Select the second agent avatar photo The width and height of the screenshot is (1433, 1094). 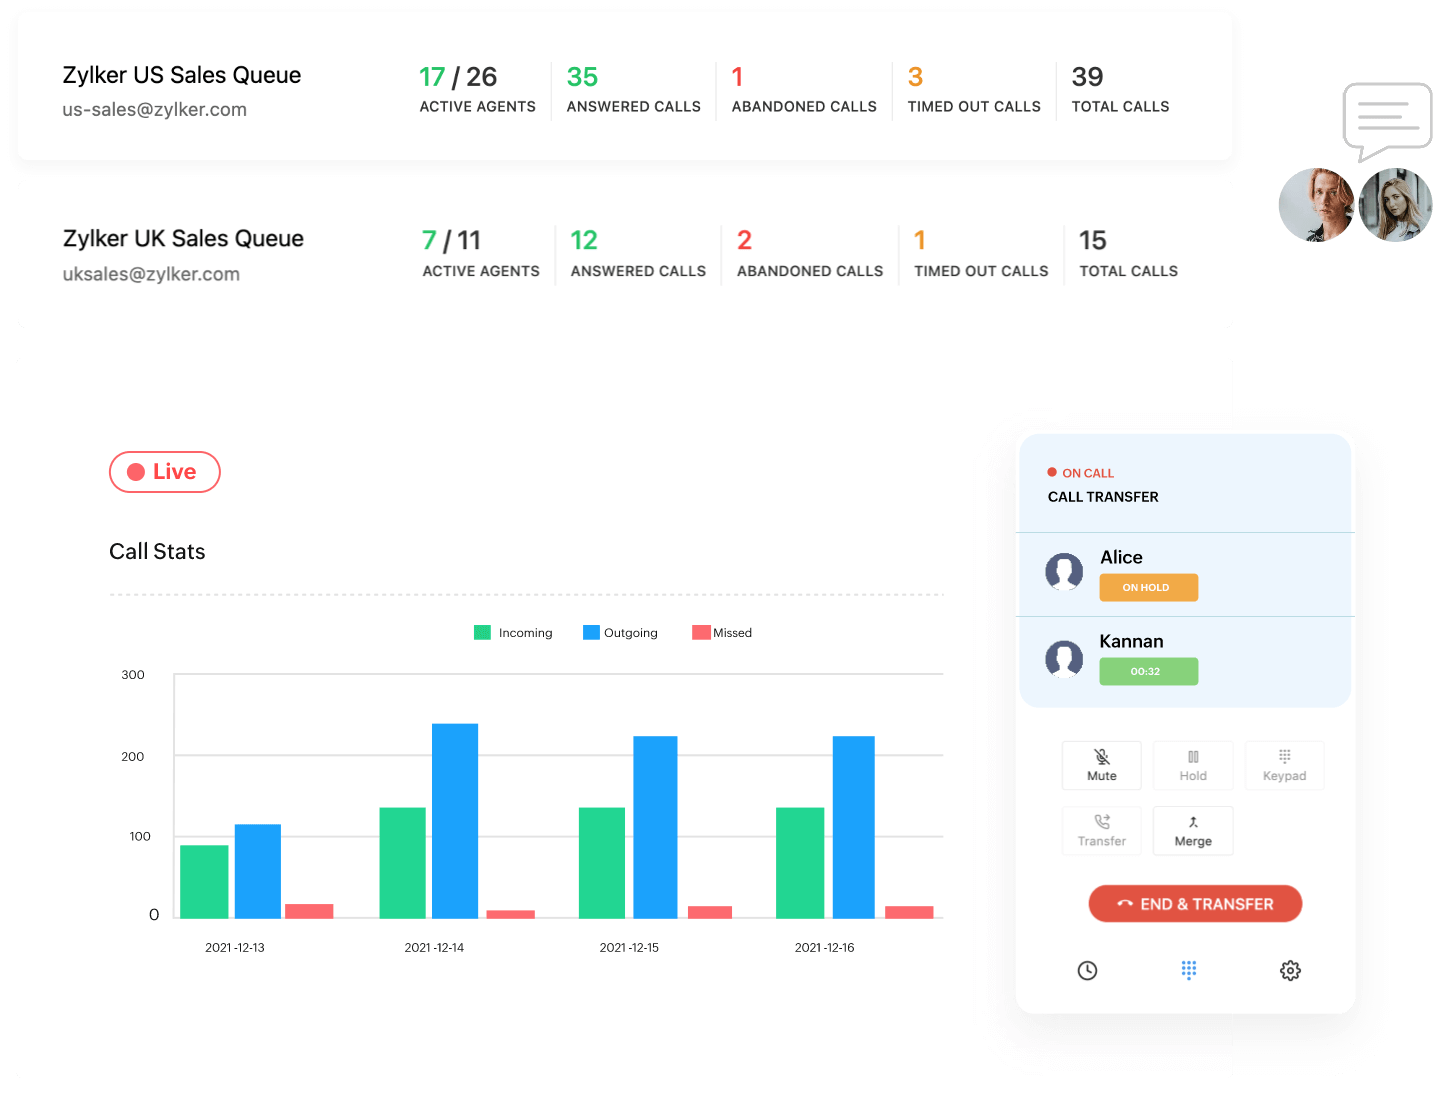[x=1395, y=205]
